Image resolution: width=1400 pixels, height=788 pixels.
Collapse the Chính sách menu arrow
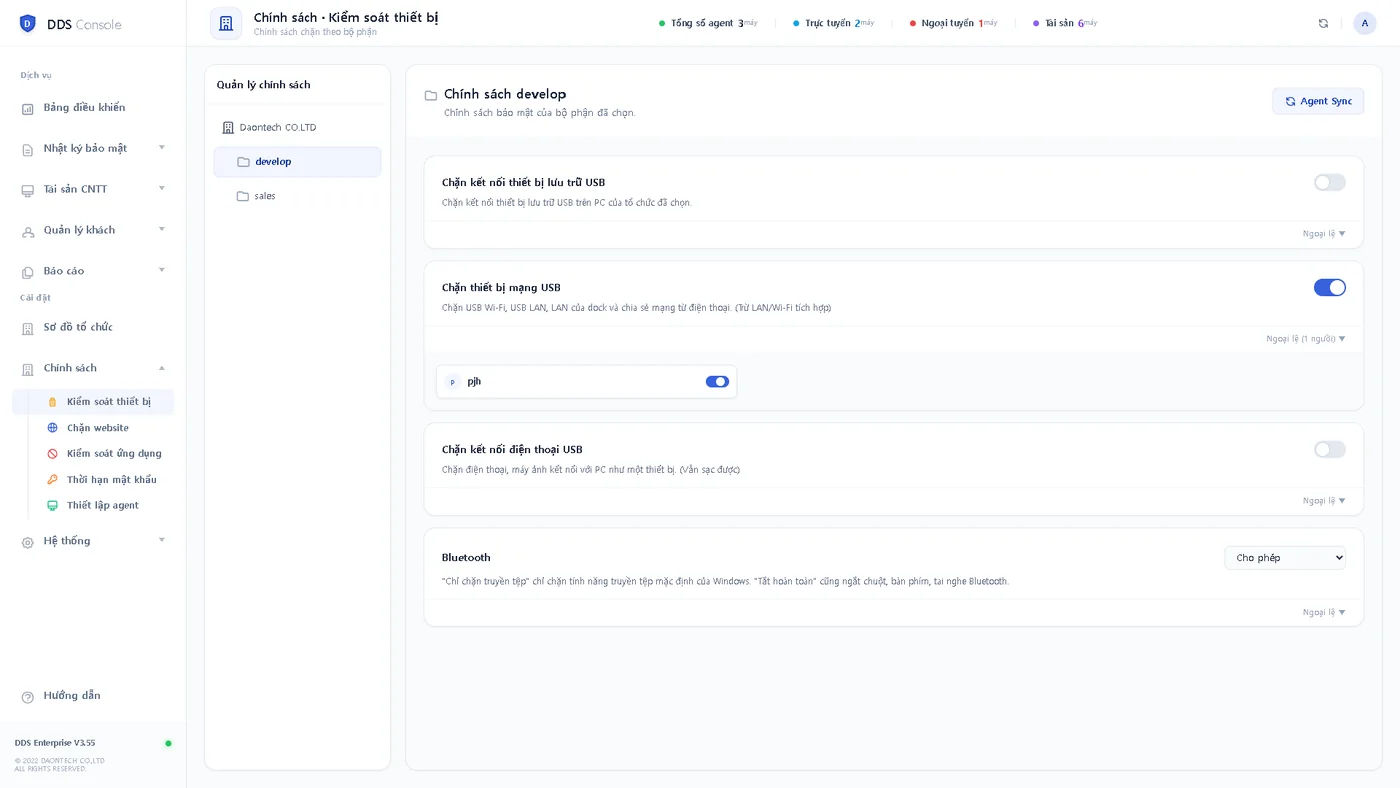pyautogui.click(x=162, y=368)
